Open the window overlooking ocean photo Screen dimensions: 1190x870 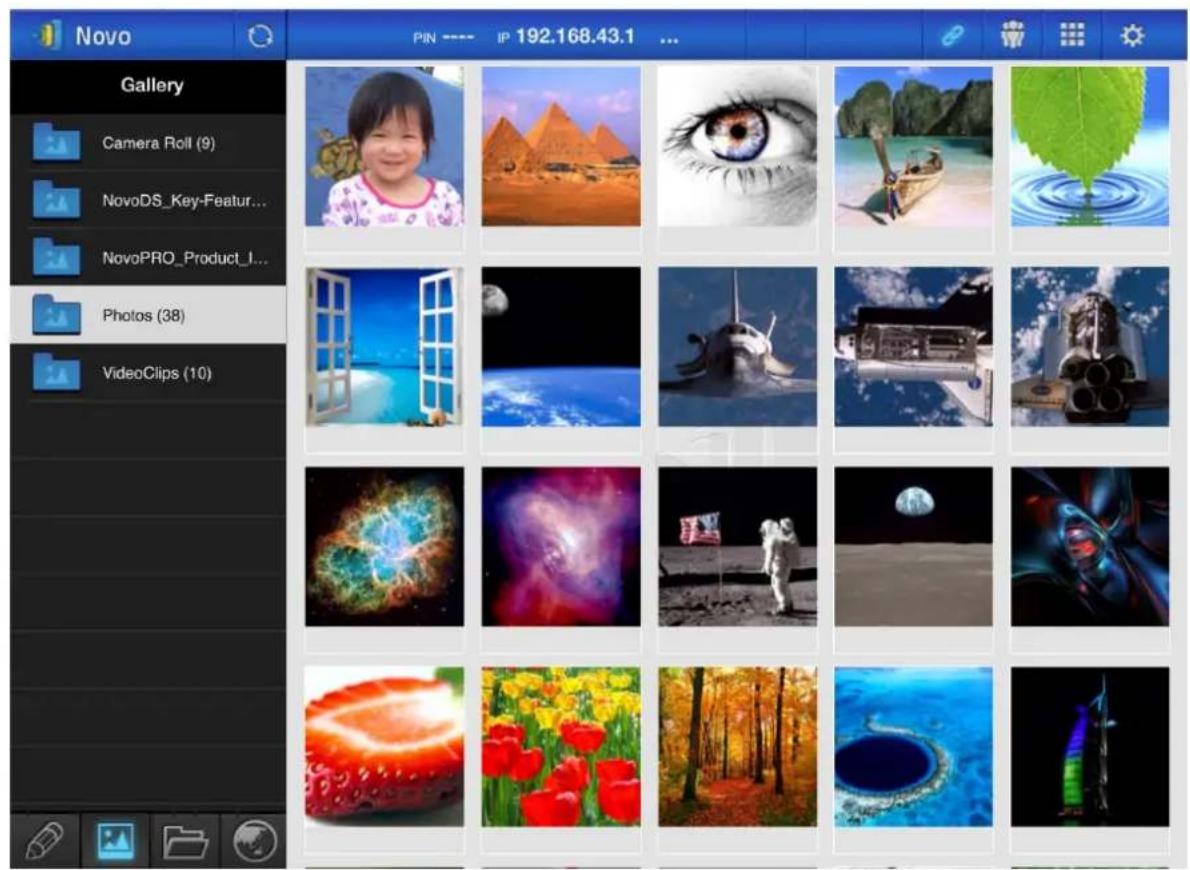(384, 347)
